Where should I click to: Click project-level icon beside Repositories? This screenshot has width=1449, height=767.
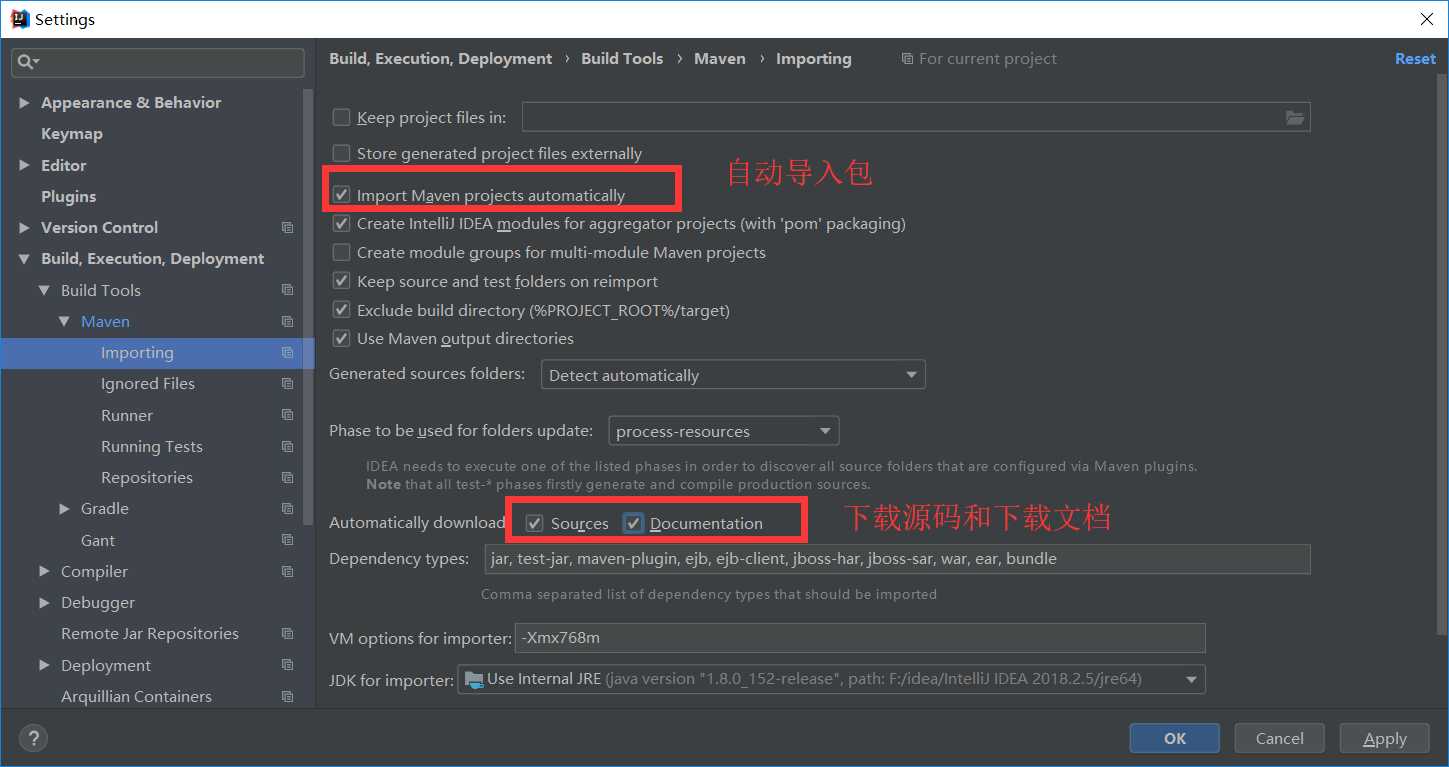287,478
